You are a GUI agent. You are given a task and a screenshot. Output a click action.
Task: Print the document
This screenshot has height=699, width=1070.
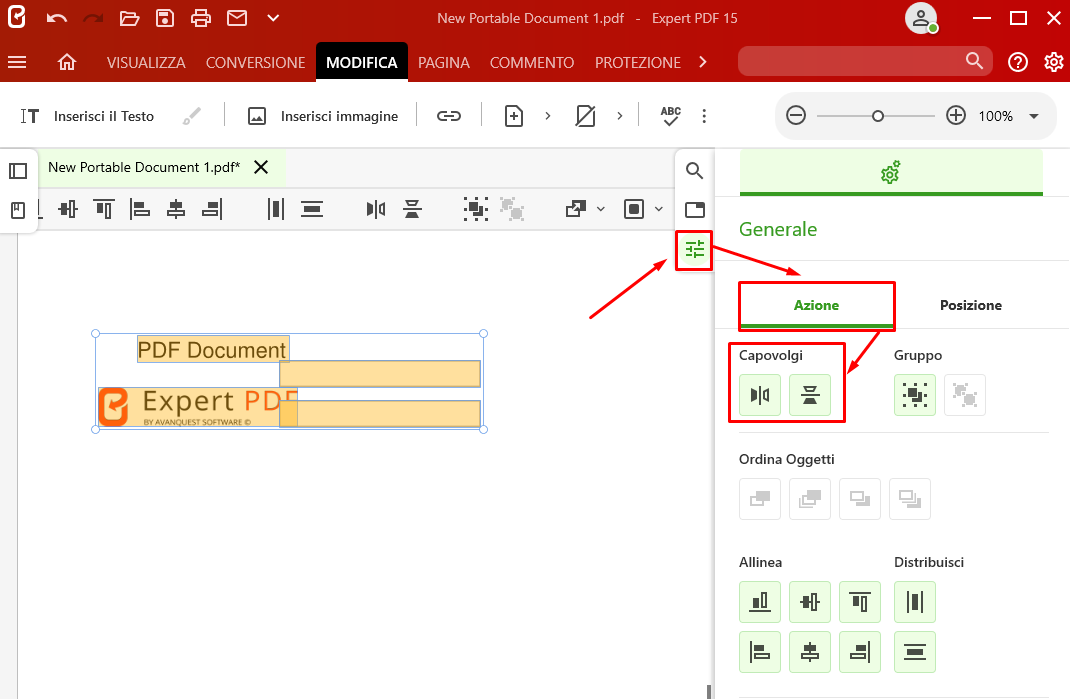tap(201, 18)
